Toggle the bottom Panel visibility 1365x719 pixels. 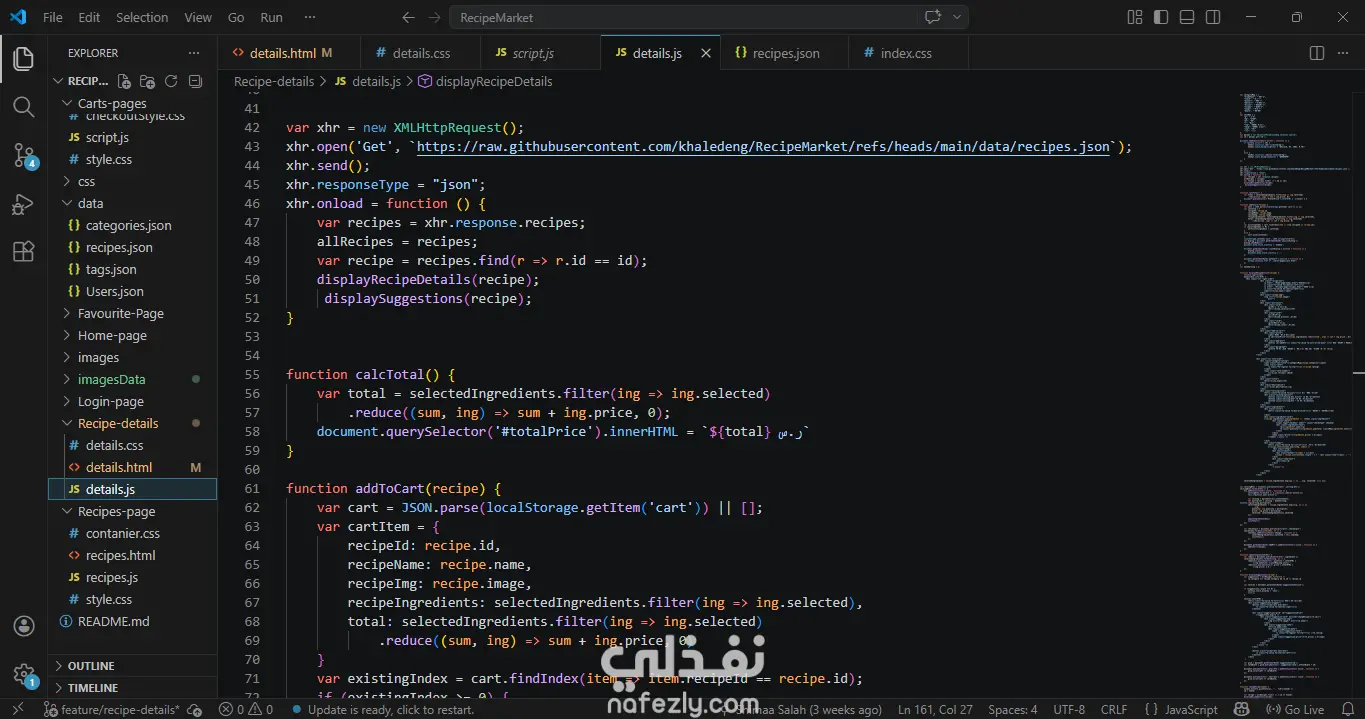[1186, 17]
